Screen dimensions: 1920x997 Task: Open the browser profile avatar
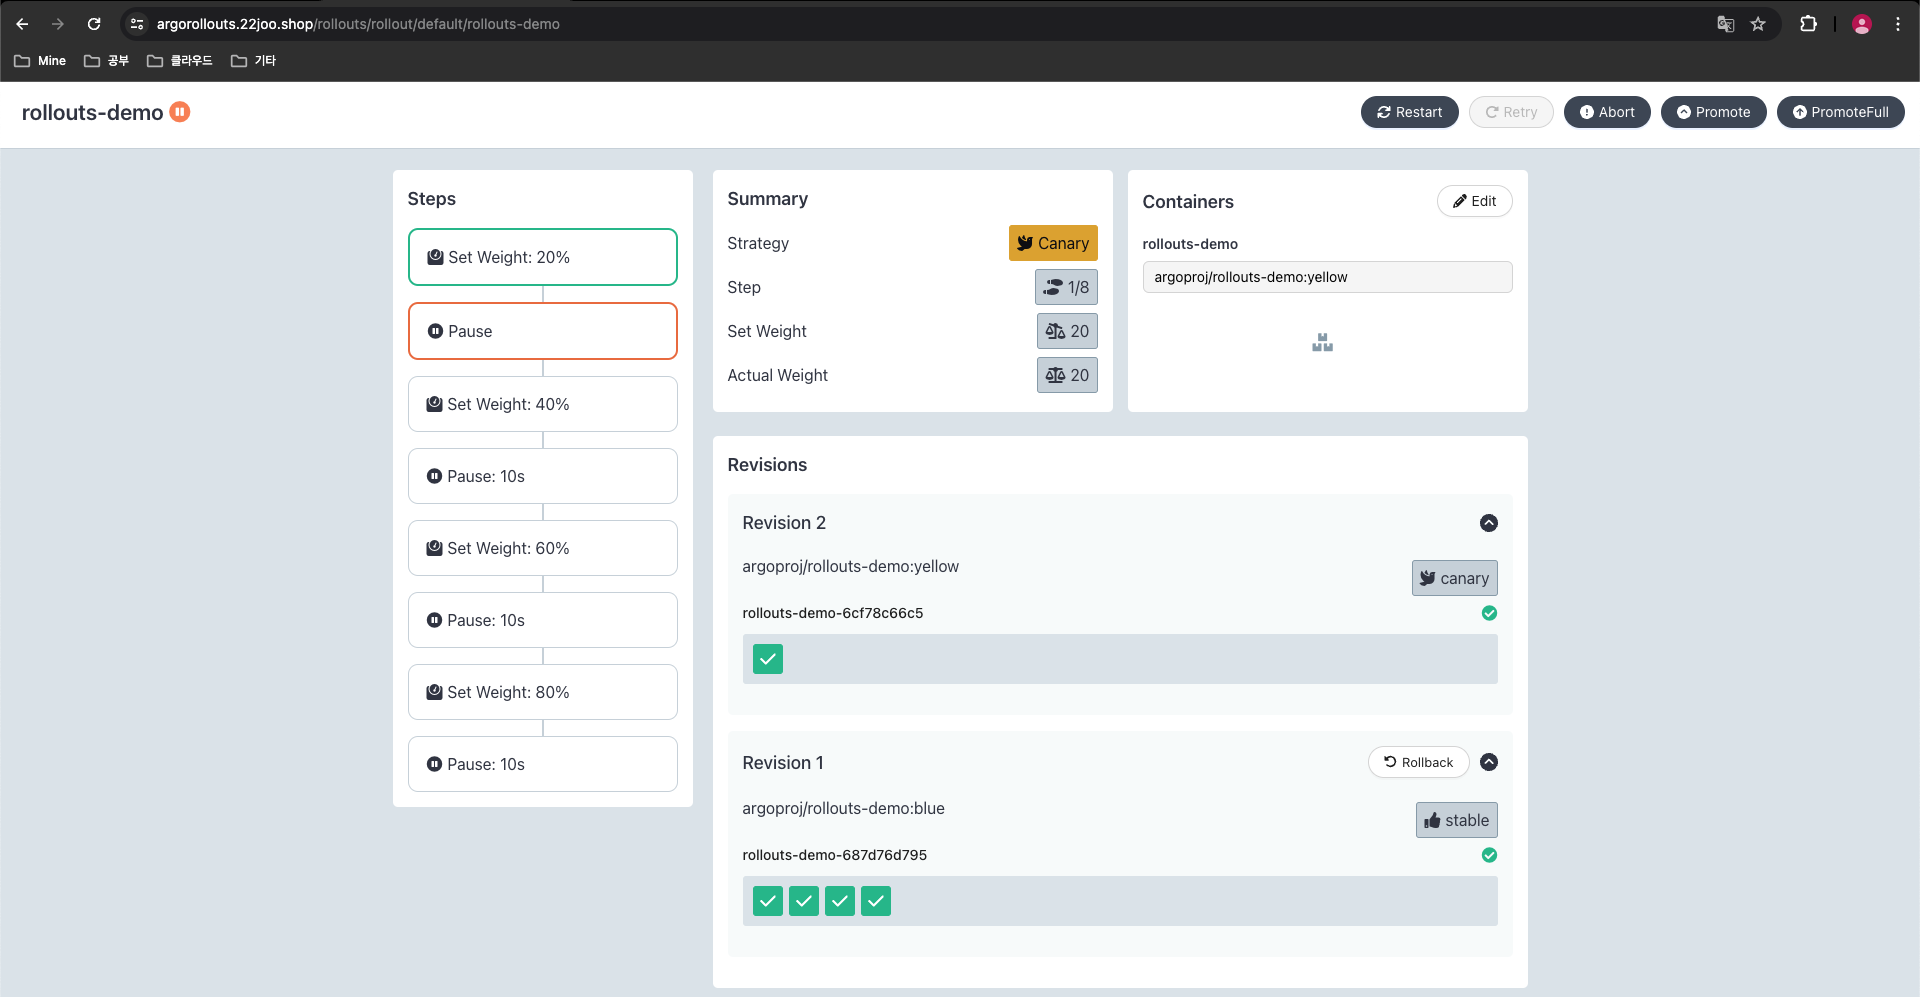point(1862,24)
